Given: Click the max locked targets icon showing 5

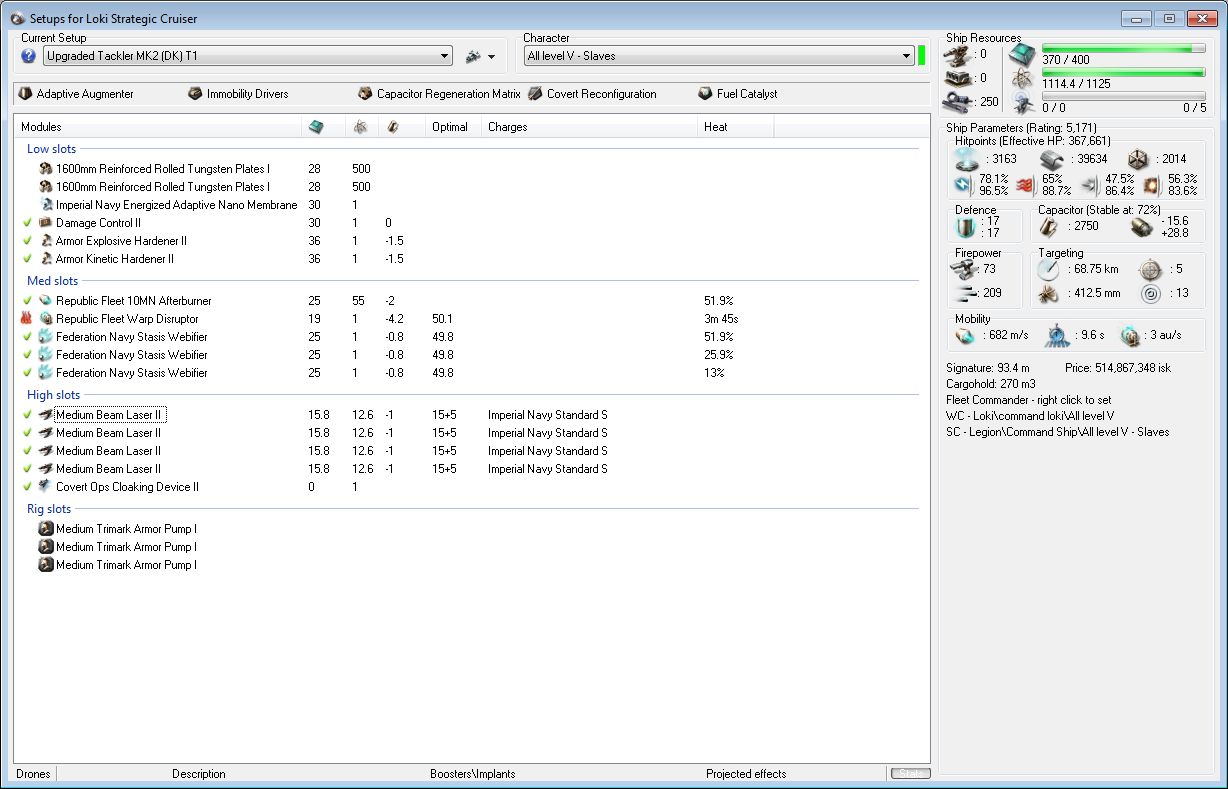Looking at the screenshot, I should (1150, 270).
